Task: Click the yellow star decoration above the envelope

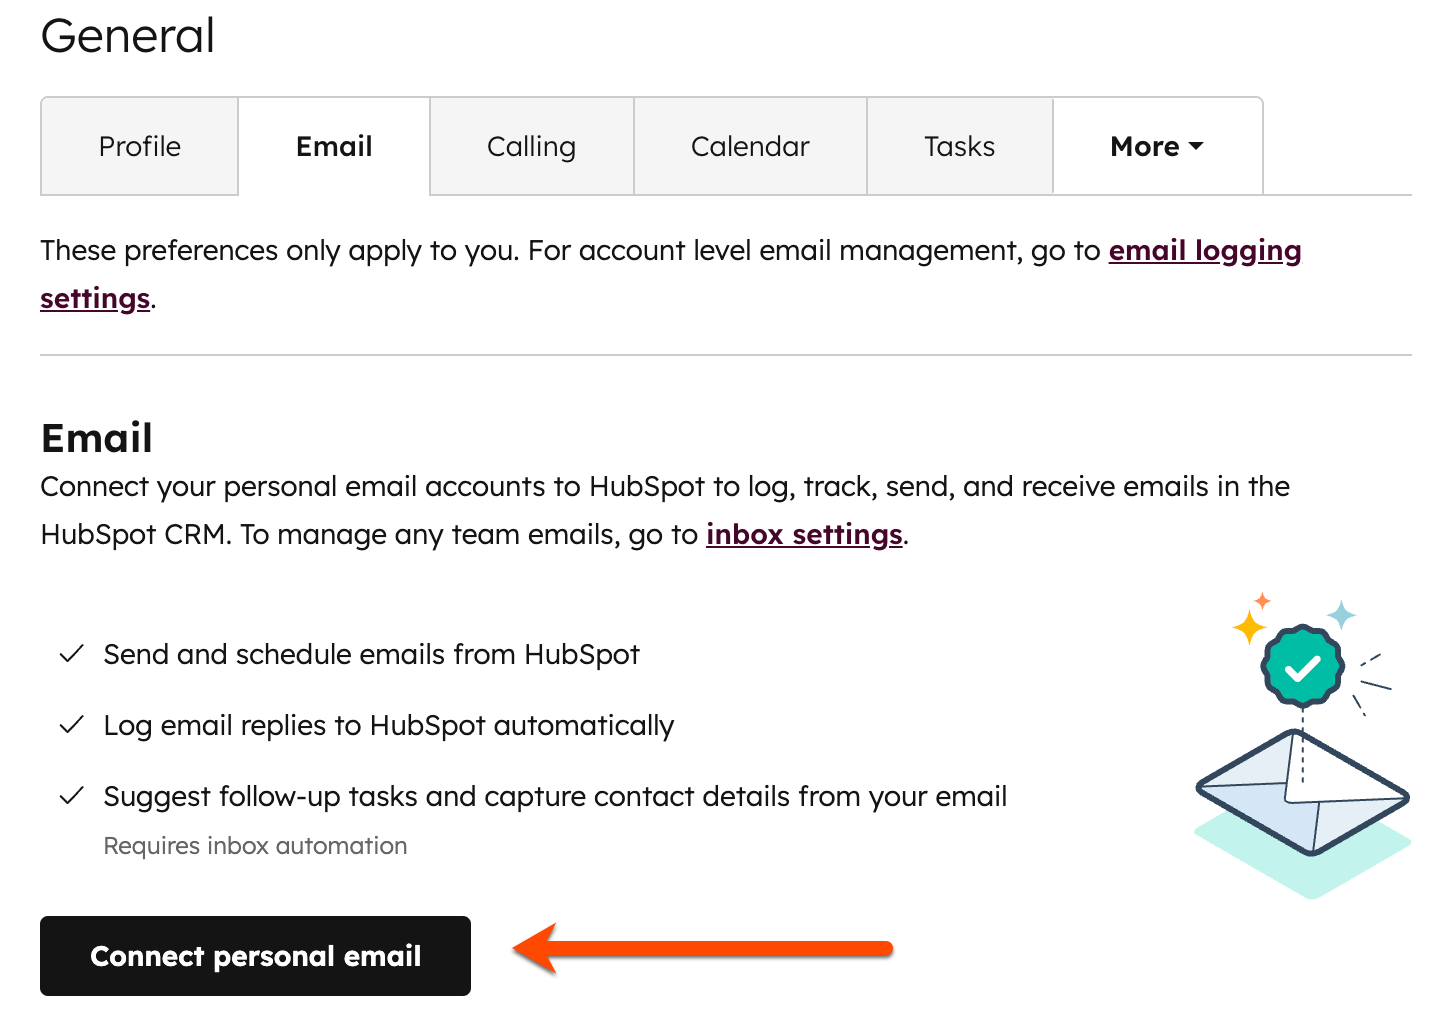Action: 1248,627
